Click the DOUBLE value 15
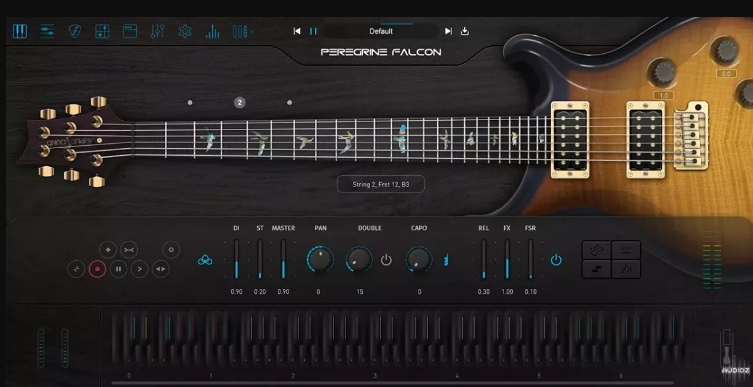753x387 pixels. 360,292
